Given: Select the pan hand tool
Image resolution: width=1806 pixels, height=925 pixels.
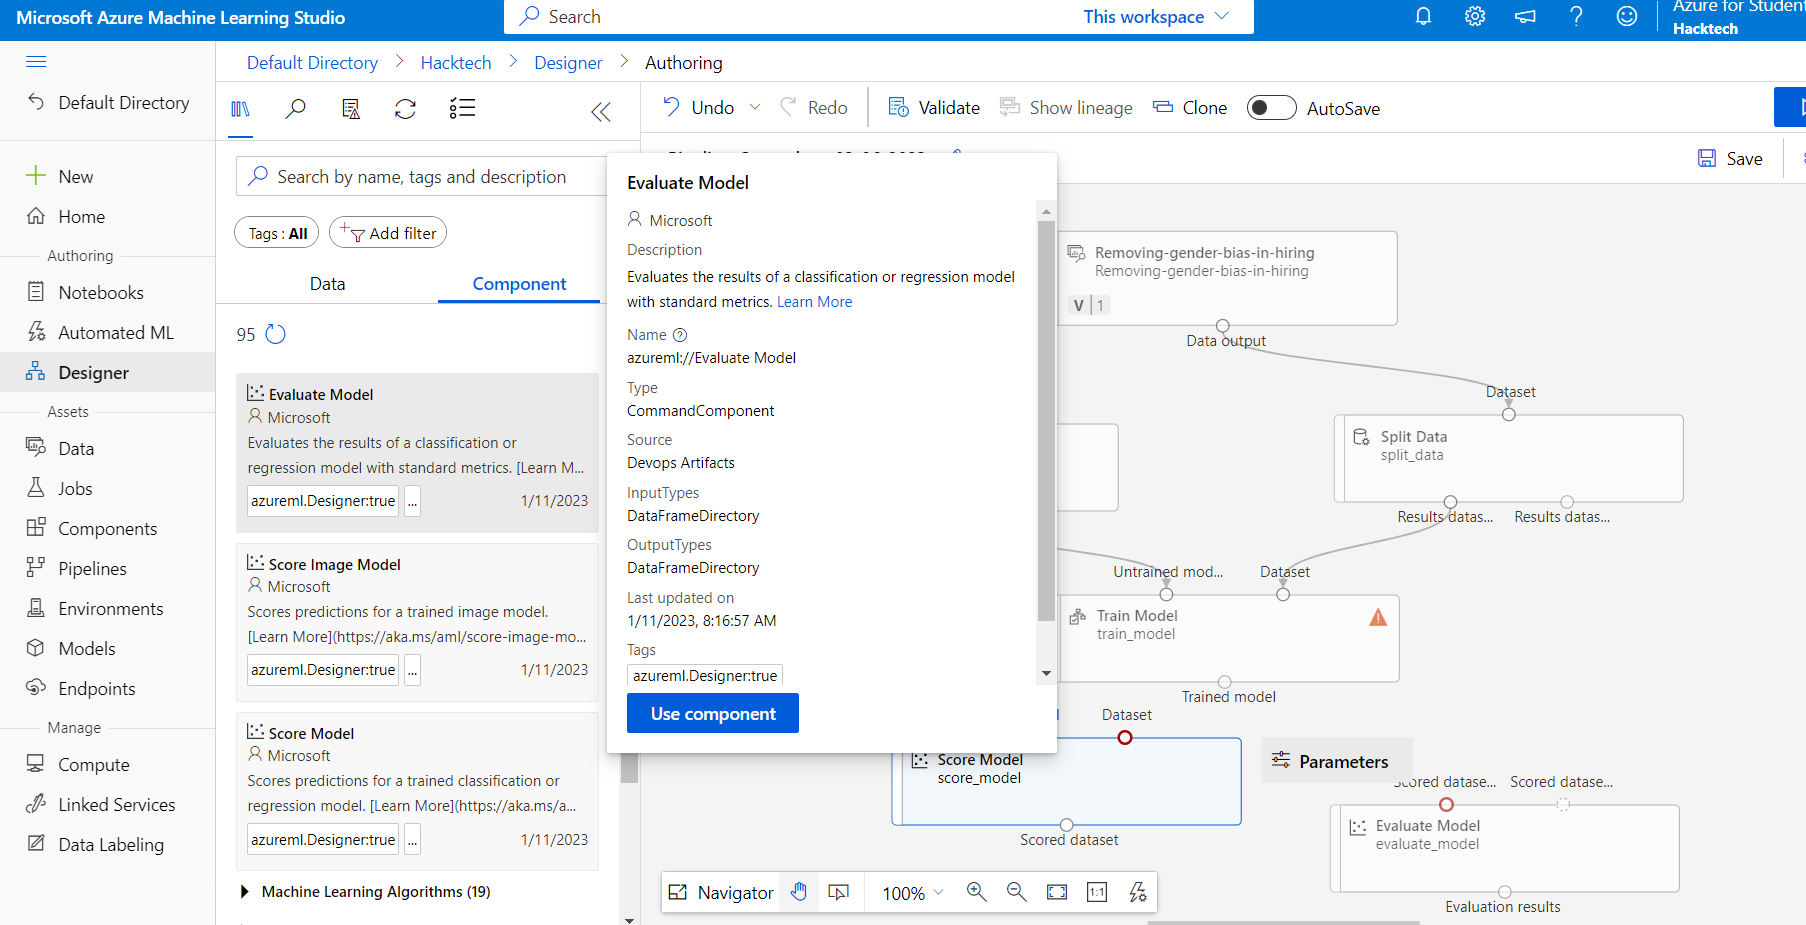Looking at the screenshot, I should (799, 892).
